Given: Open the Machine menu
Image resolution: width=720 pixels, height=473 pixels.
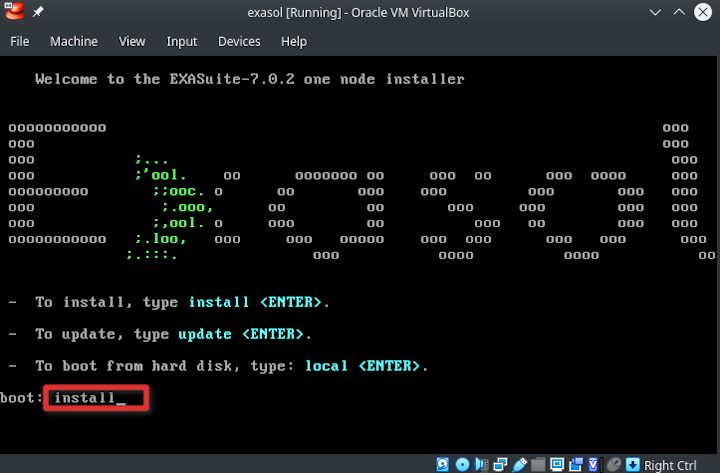Looking at the screenshot, I should [73, 41].
